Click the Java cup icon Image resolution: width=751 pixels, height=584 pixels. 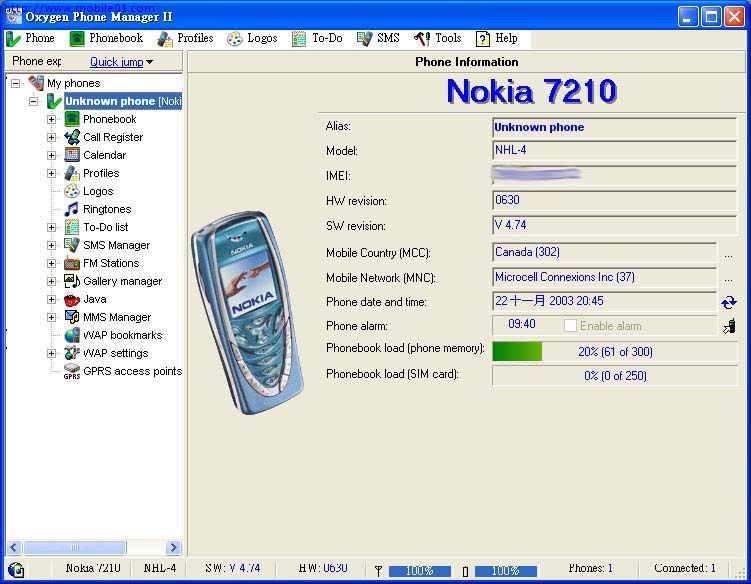coord(72,299)
